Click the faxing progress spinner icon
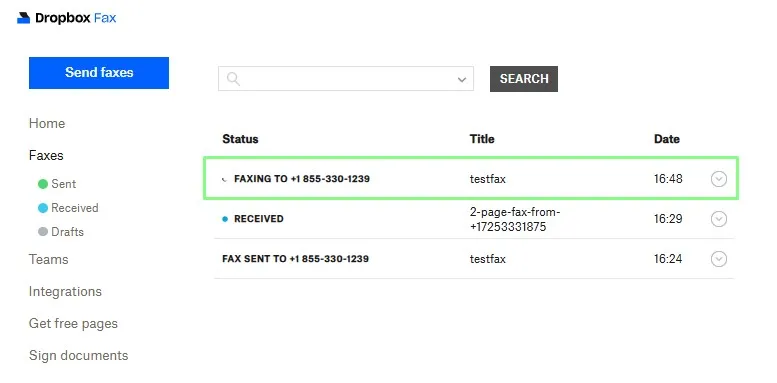Image resolution: width=777 pixels, height=383 pixels. click(x=225, y=179)
